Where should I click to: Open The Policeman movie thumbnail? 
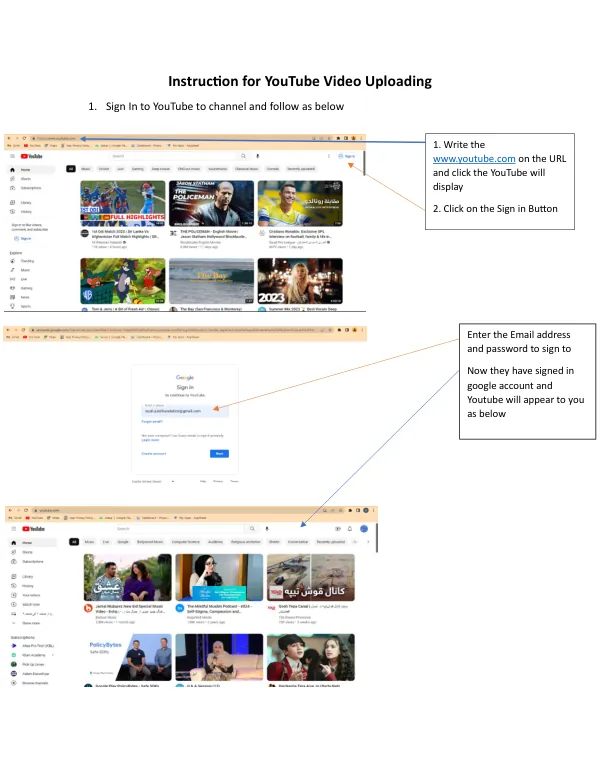coord(211,204)
